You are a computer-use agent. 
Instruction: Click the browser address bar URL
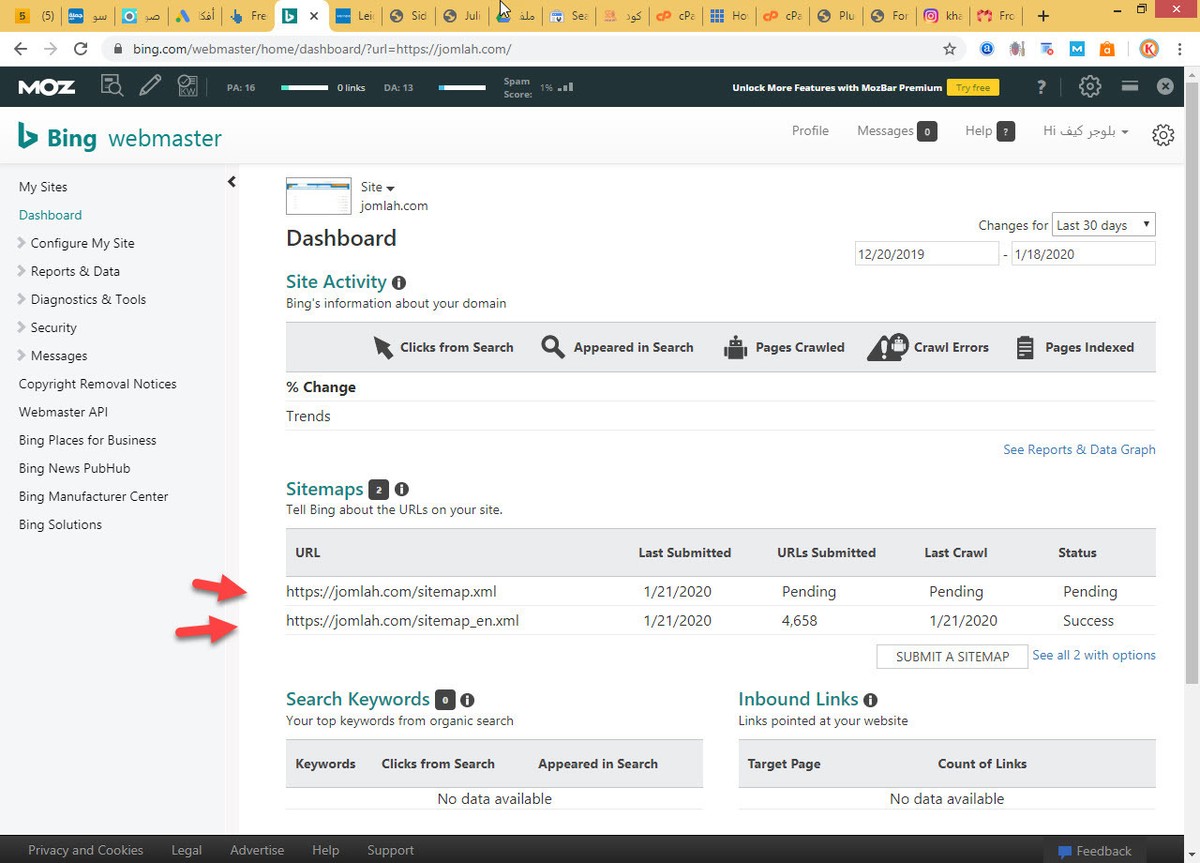[x=322, y=48]
